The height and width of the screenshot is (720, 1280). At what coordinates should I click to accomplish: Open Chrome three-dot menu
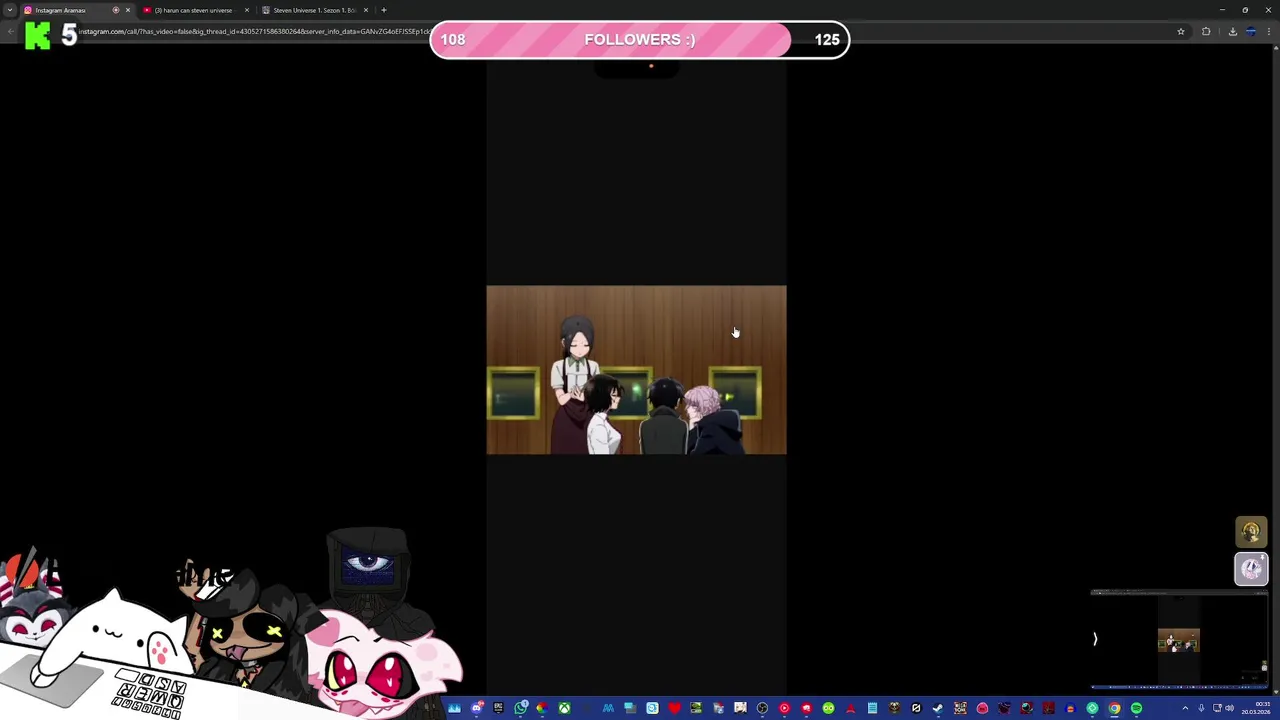pyautogui.click(x=1271, y=32)
